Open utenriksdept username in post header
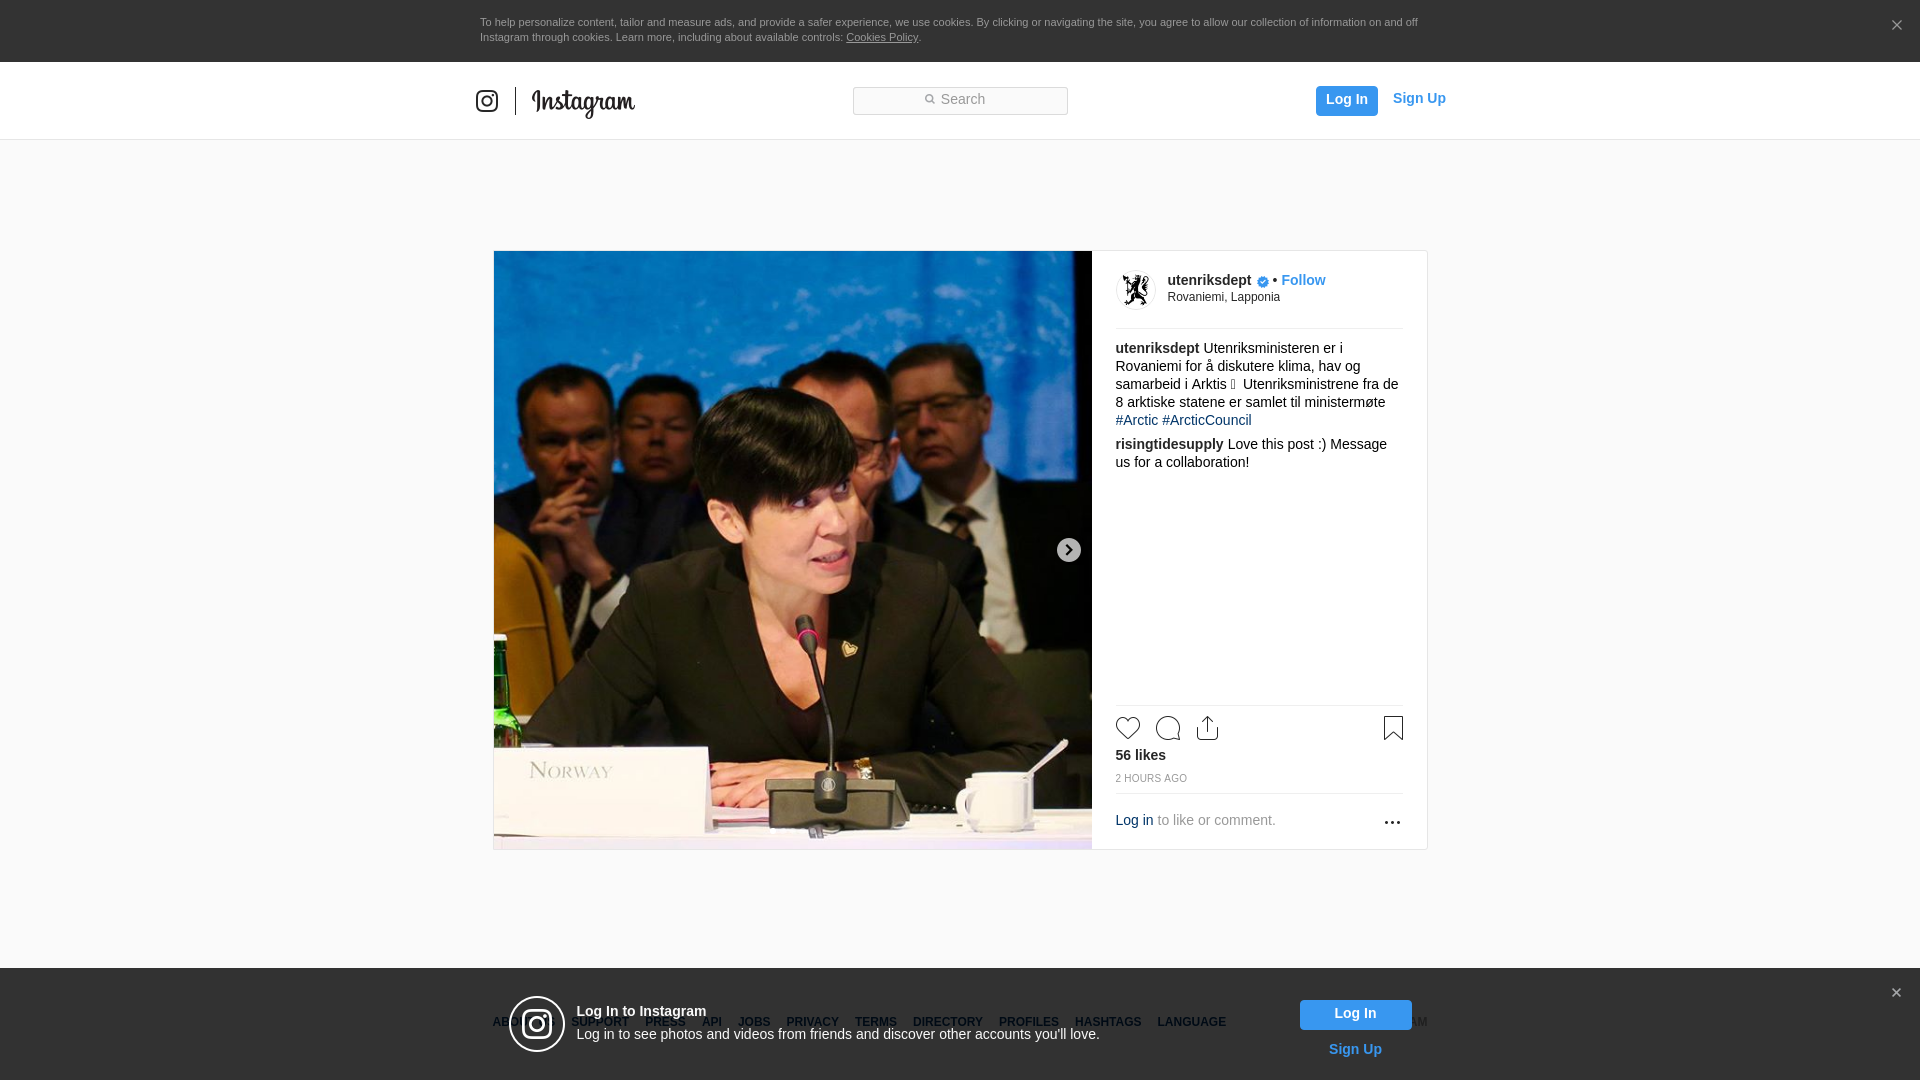This screenshot has height=1080, width=1920. tap(1209, 280)
